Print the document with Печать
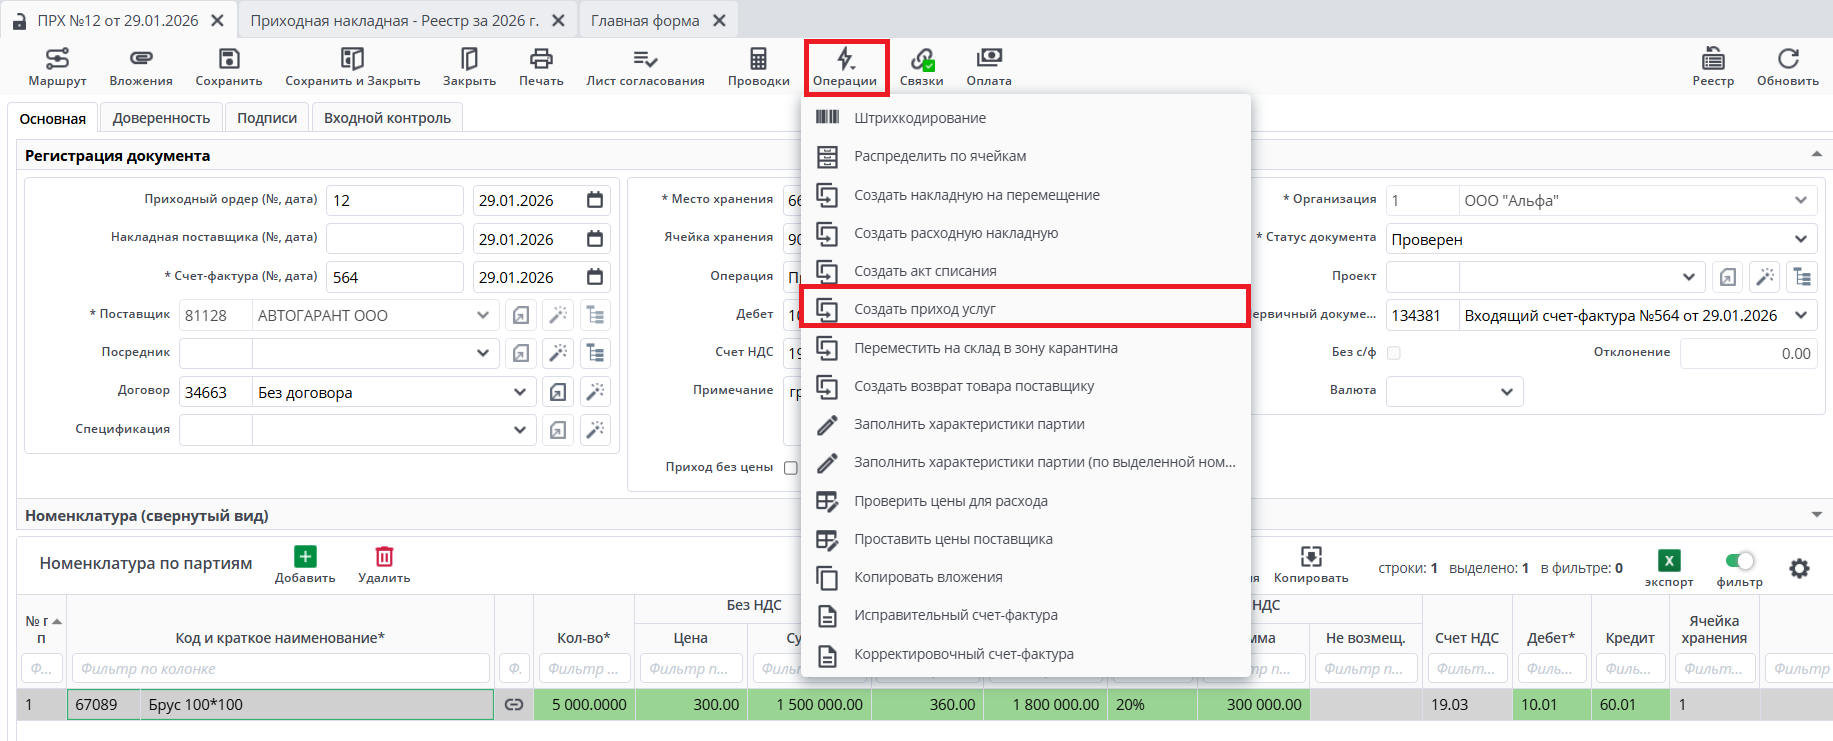 [x=541, y=67]
